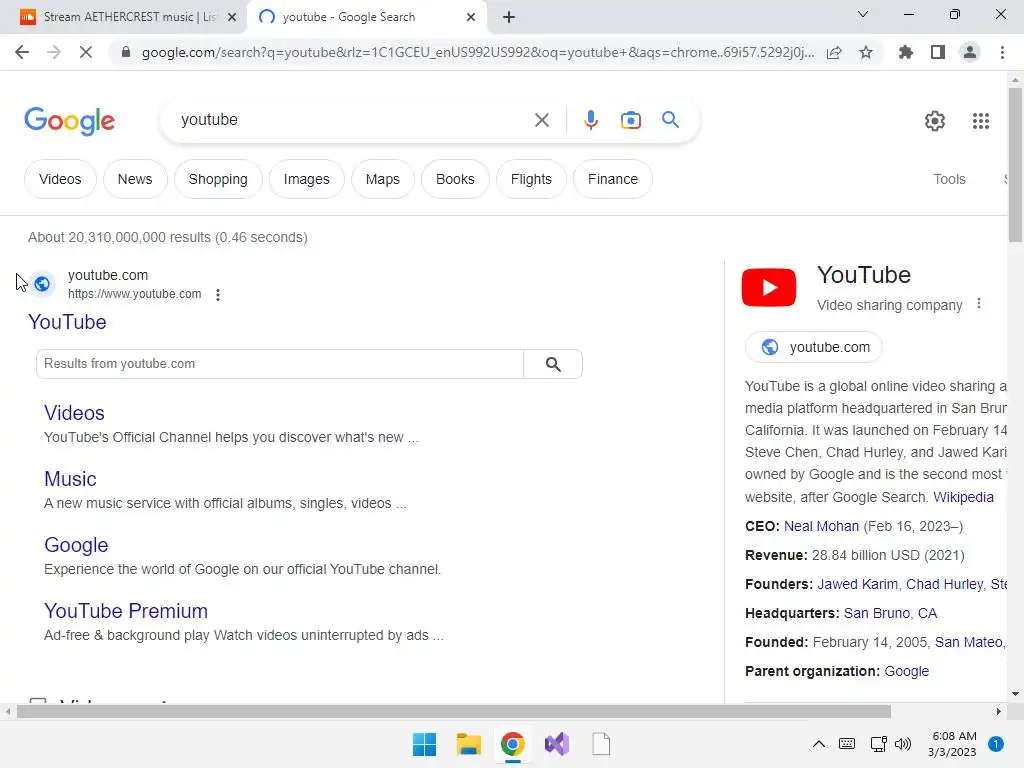1024x768 pixels.
Task: Open the Google apps grid
Action: tap(980, 121)
